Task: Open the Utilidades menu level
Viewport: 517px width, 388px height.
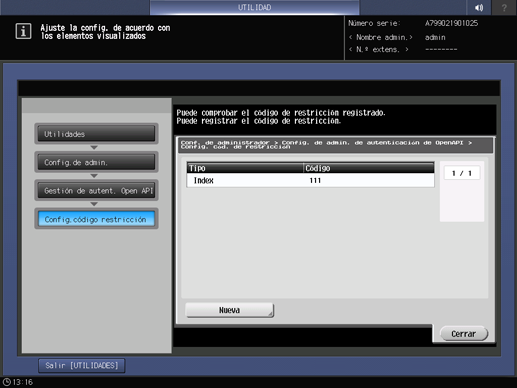Action: pyautogui.click(x=96, y=134)
